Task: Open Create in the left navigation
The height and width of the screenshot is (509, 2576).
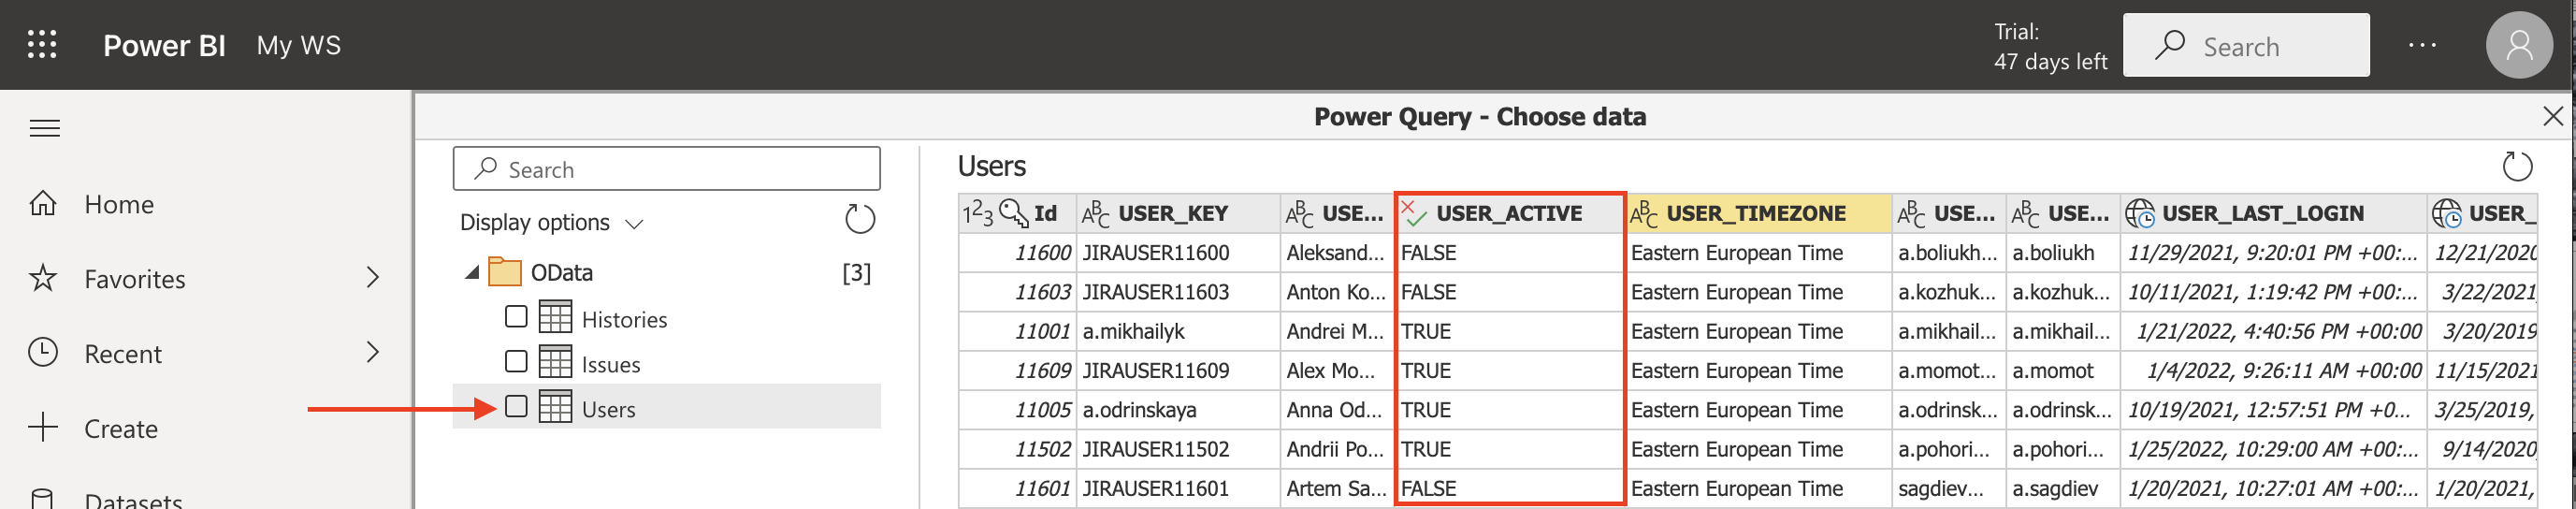Action: click(120, 429)
